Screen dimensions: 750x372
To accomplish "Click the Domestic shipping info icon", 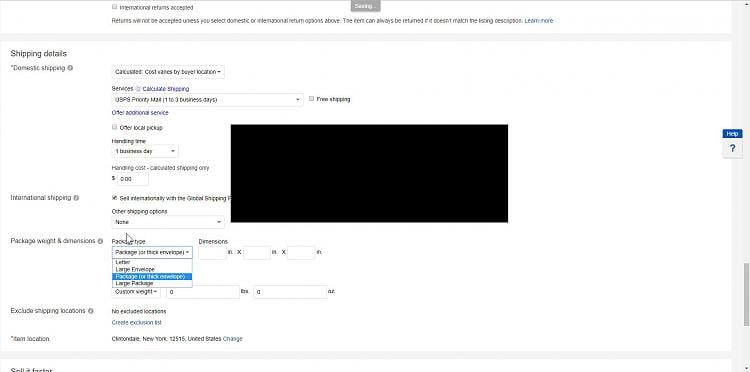I will click(70, 68).
